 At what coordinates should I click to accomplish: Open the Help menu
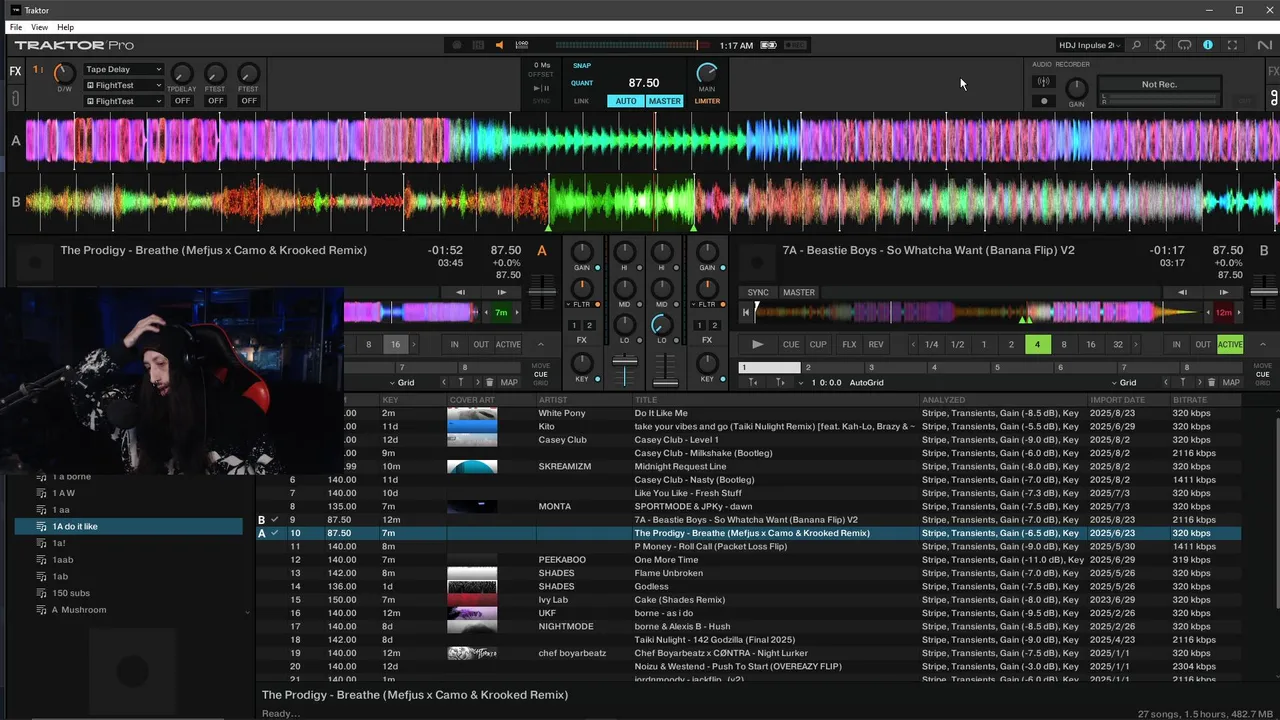pos(66,27)
